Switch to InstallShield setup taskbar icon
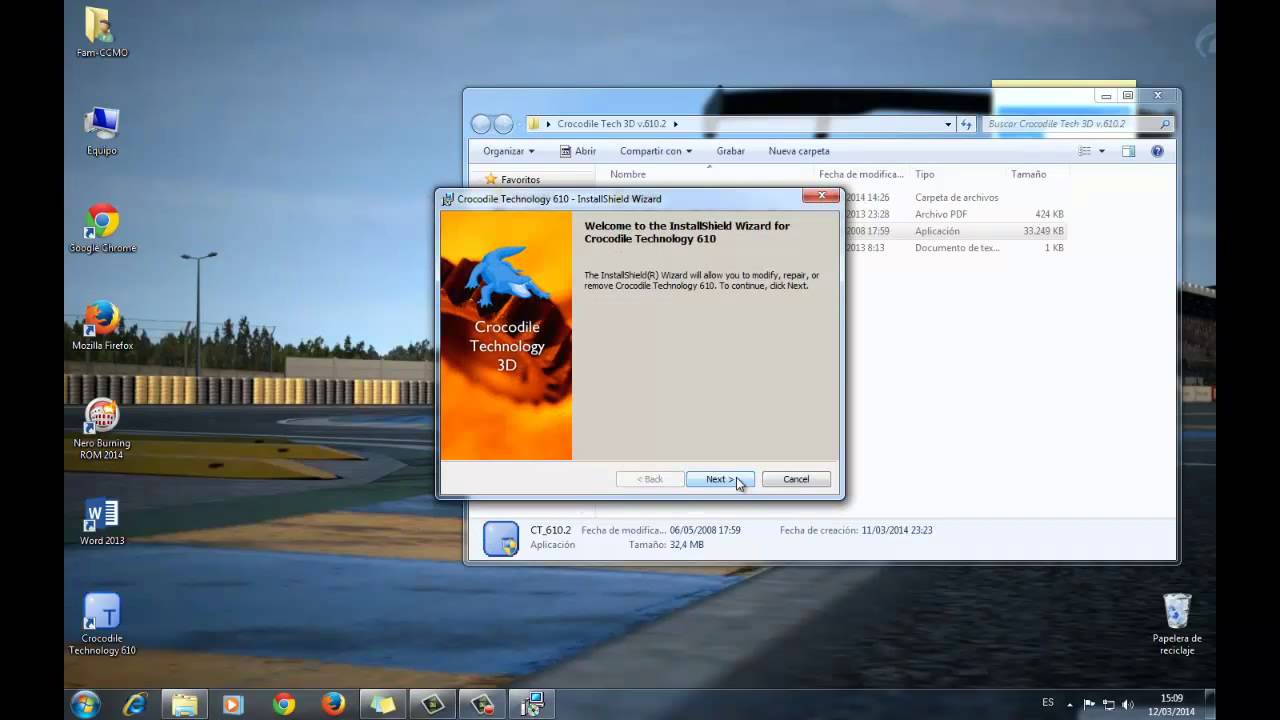Image resolution: width=1280 pixels, height=720 pixels. [x=531, y=704]
